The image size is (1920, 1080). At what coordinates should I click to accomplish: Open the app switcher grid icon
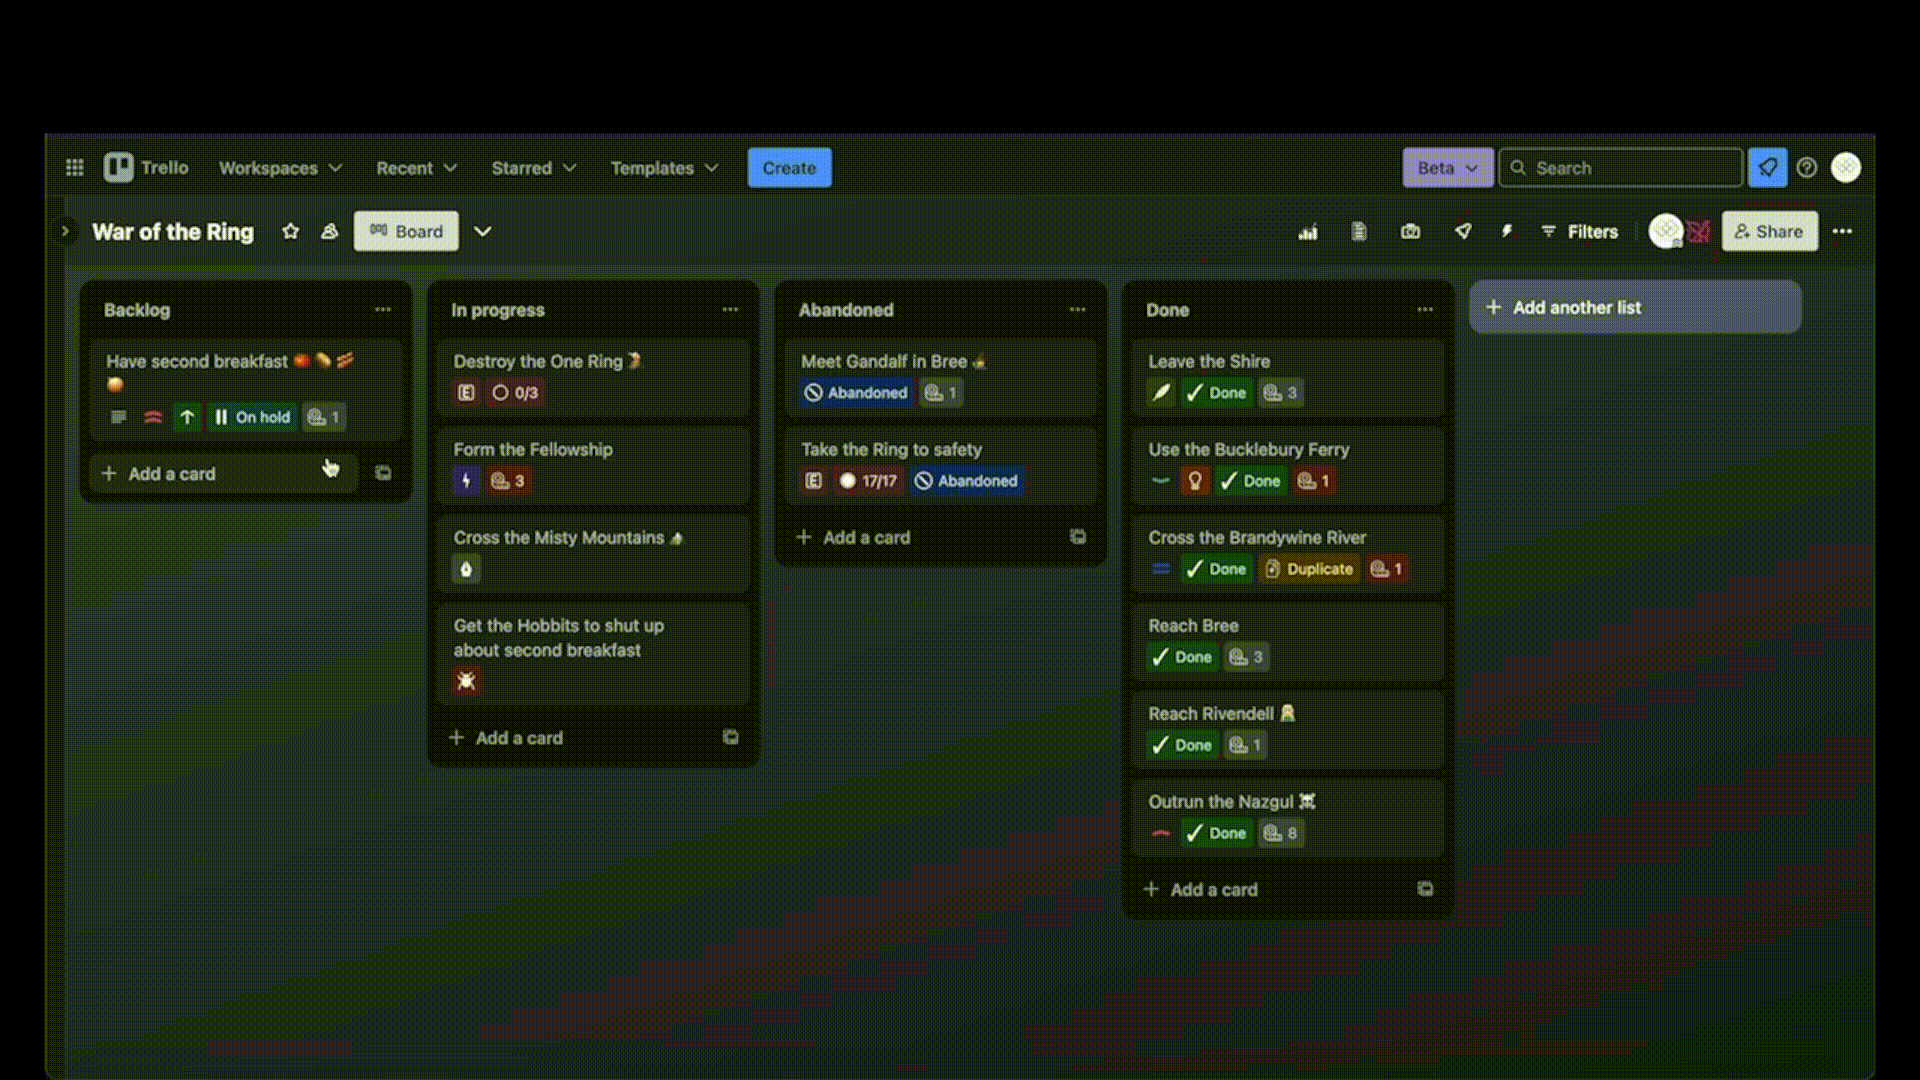pyautogui.click(x=74, y=168)
